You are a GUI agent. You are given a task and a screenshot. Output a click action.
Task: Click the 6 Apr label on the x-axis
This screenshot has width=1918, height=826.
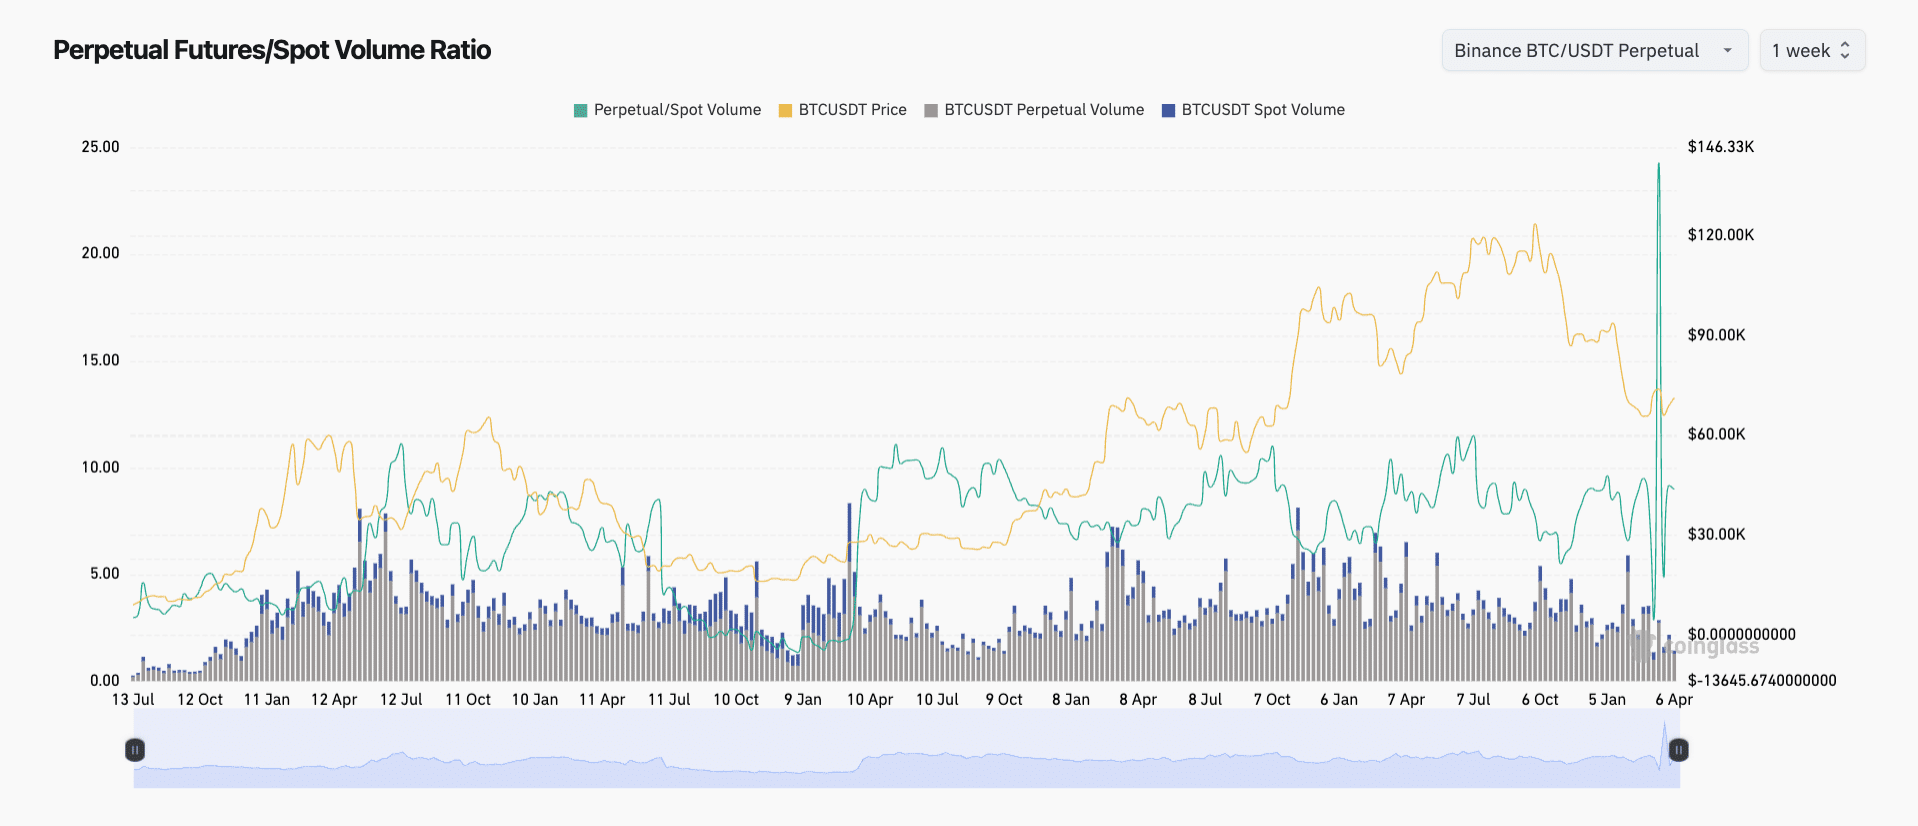(x=1673, y=700)
